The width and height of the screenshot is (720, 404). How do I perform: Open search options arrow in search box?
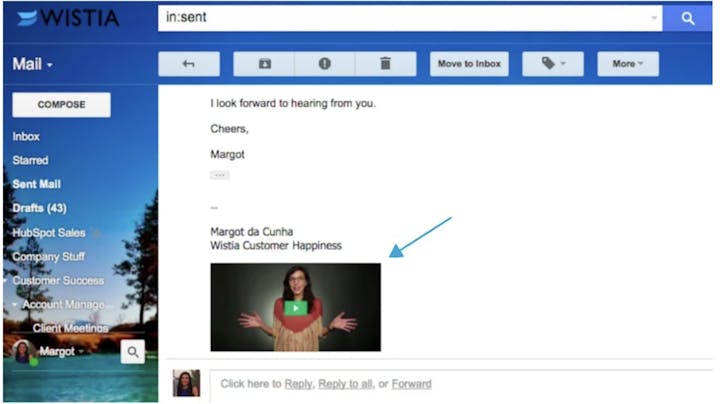[x=654, y=18]
